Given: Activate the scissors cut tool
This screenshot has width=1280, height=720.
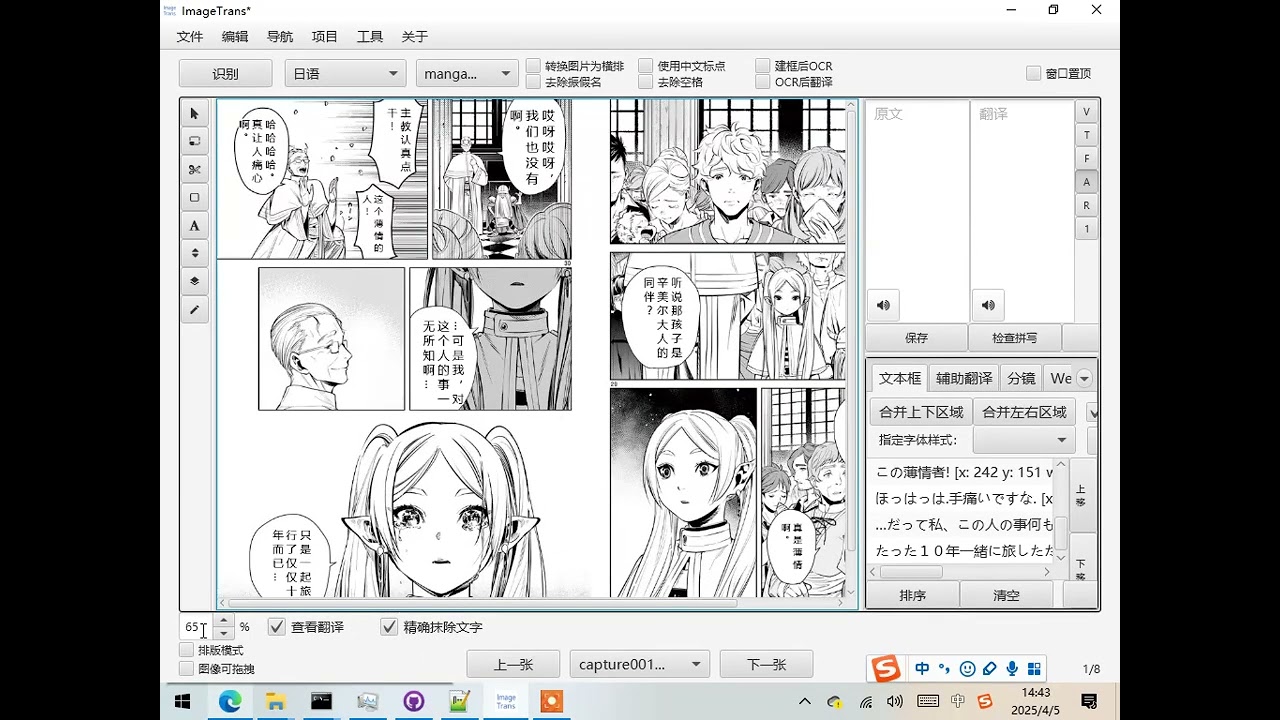Looking at the screenshot, I should tap(194, 170).
